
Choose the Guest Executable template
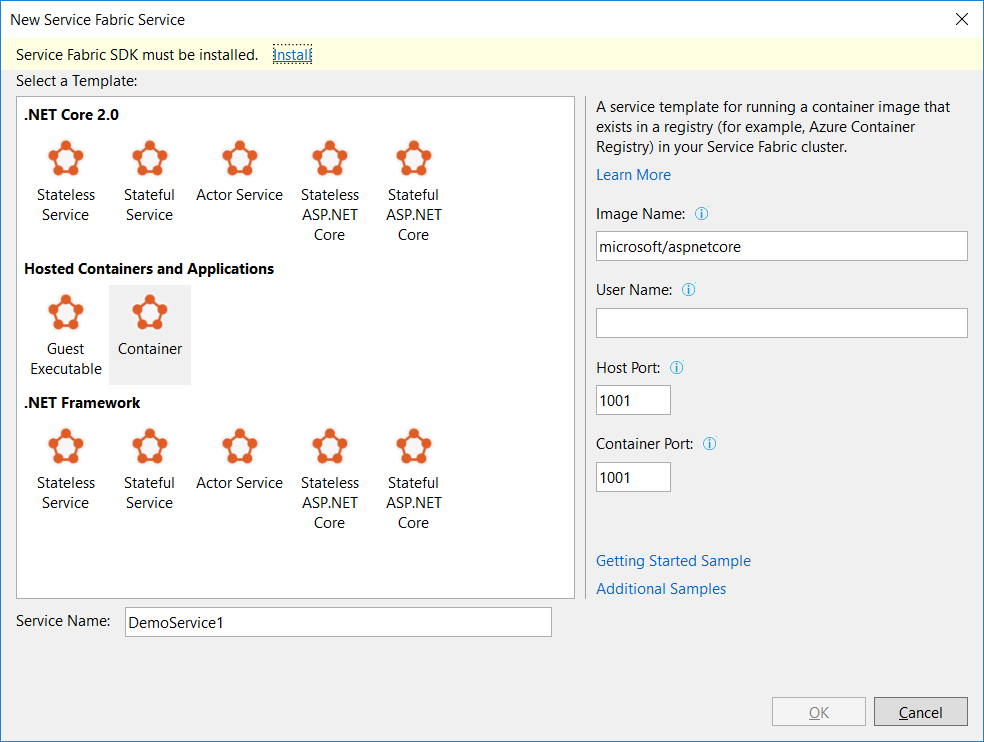tap(66, 335)
